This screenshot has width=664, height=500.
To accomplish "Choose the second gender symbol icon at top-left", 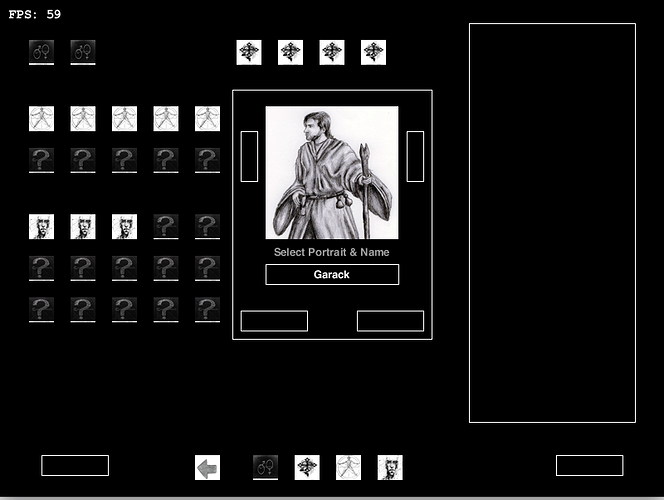I will 83,52.
